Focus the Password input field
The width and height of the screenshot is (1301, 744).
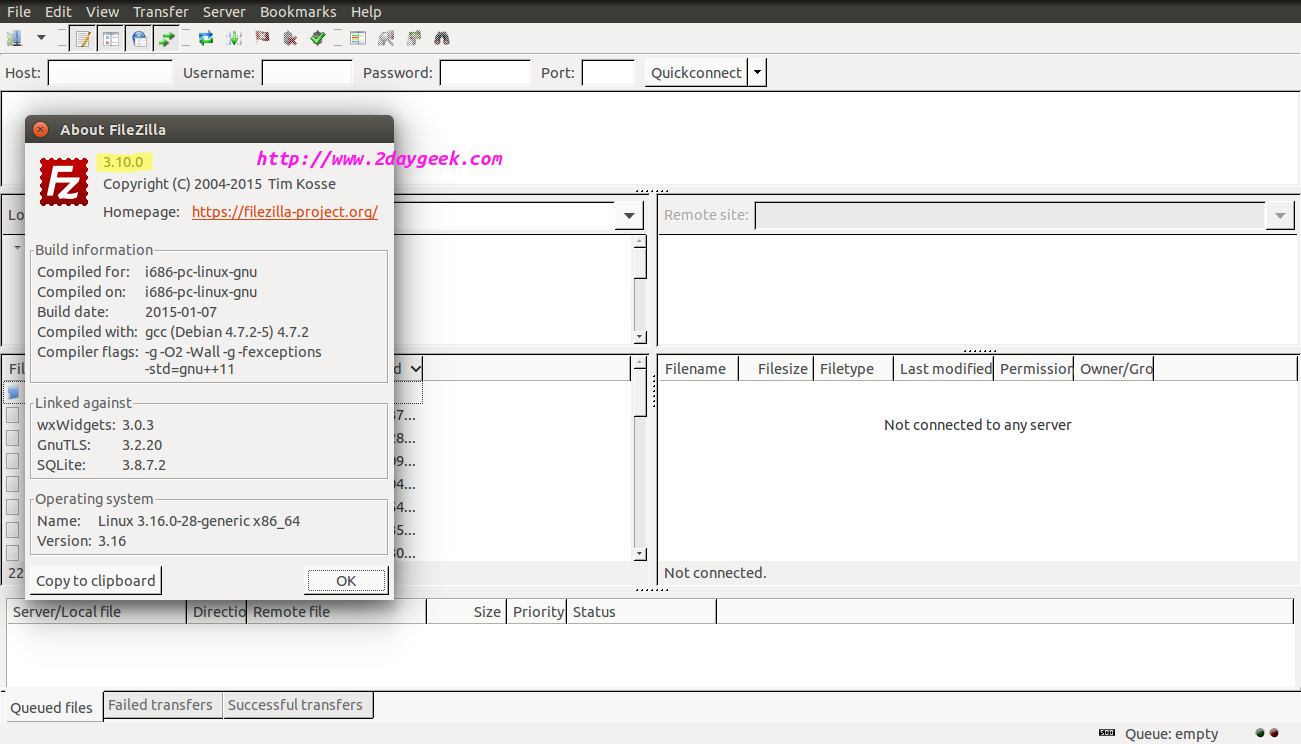[485, 73]
